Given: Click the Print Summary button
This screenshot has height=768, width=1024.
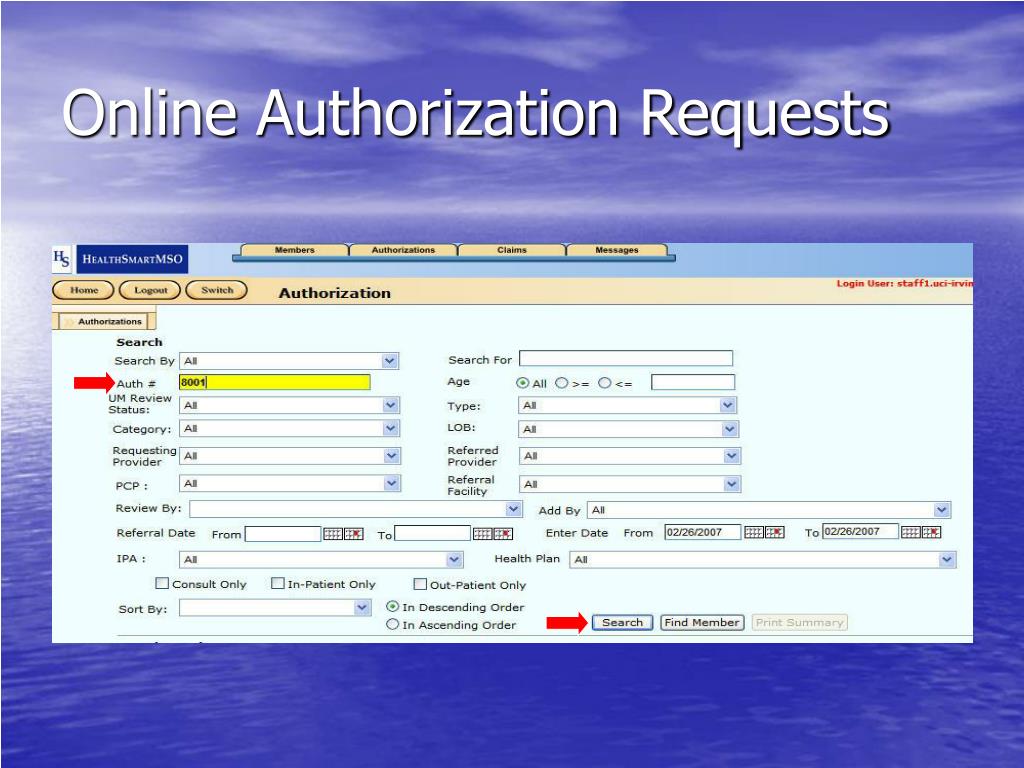Looking at the screenshot, I should point(799,623).
